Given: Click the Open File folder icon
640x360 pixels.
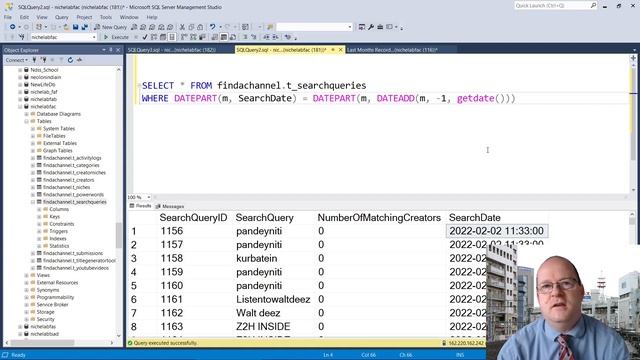Looking at the screenshot, I should 66,27.
